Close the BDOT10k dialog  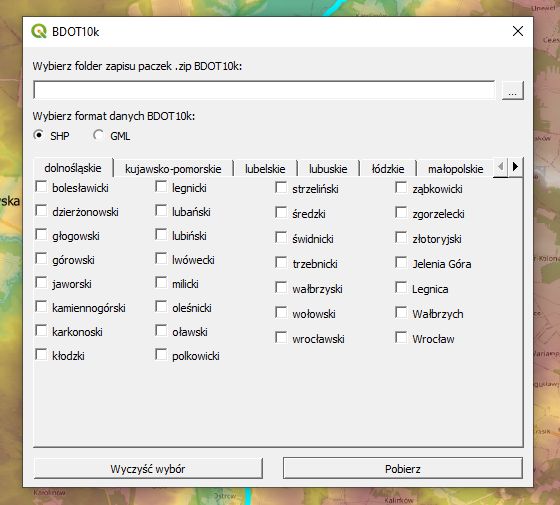point(518,31)
